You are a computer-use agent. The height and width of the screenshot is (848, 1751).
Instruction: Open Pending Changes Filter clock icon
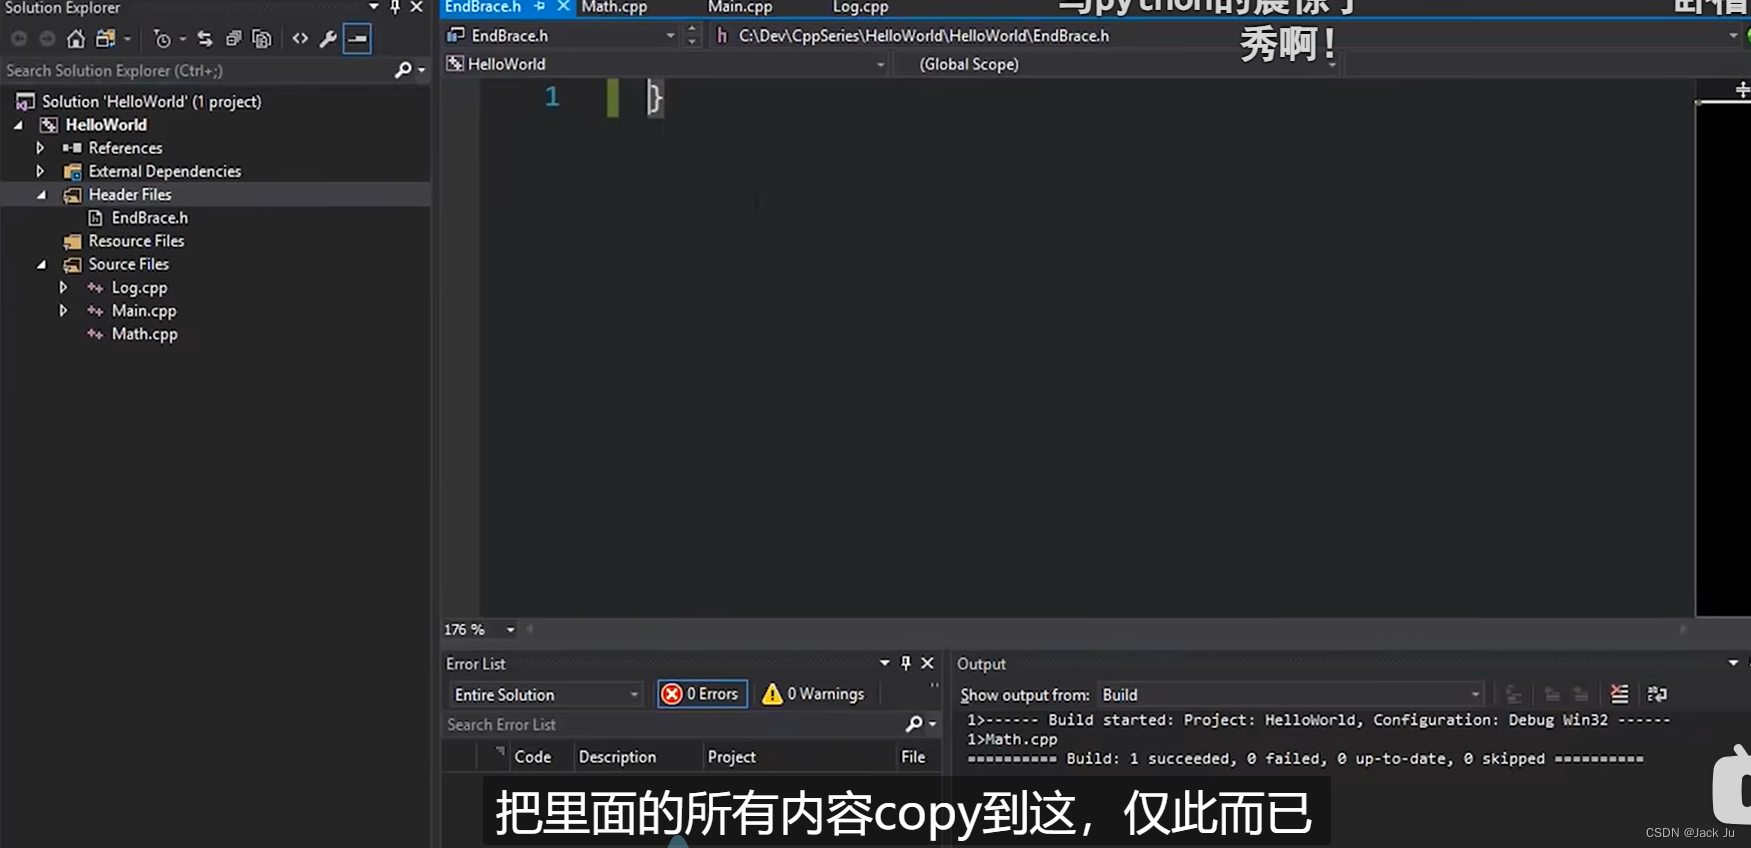pyautogui.click(x=162, y=39)
